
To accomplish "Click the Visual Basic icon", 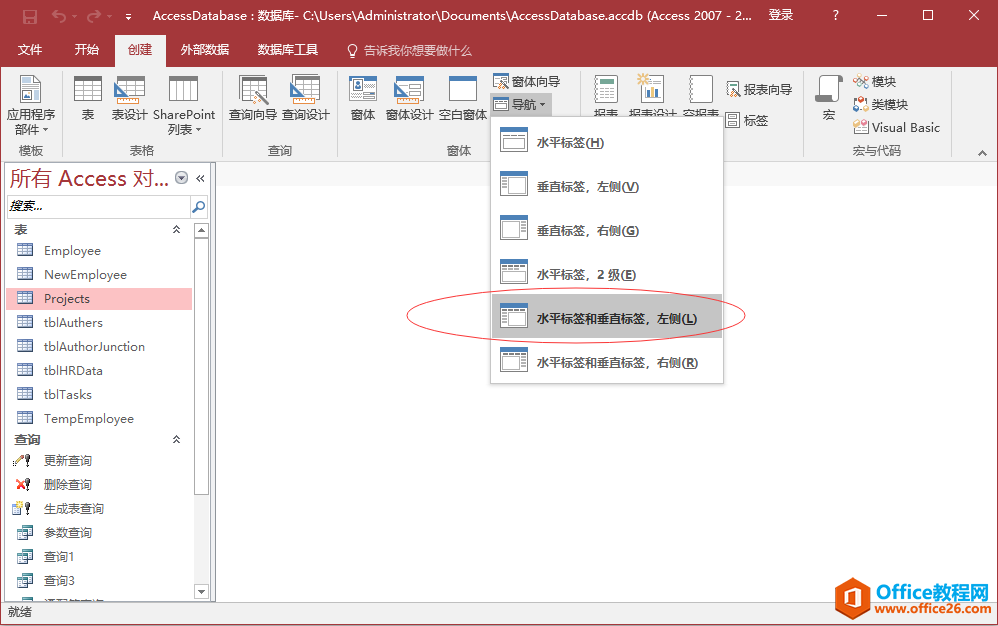I will [896, 127].
